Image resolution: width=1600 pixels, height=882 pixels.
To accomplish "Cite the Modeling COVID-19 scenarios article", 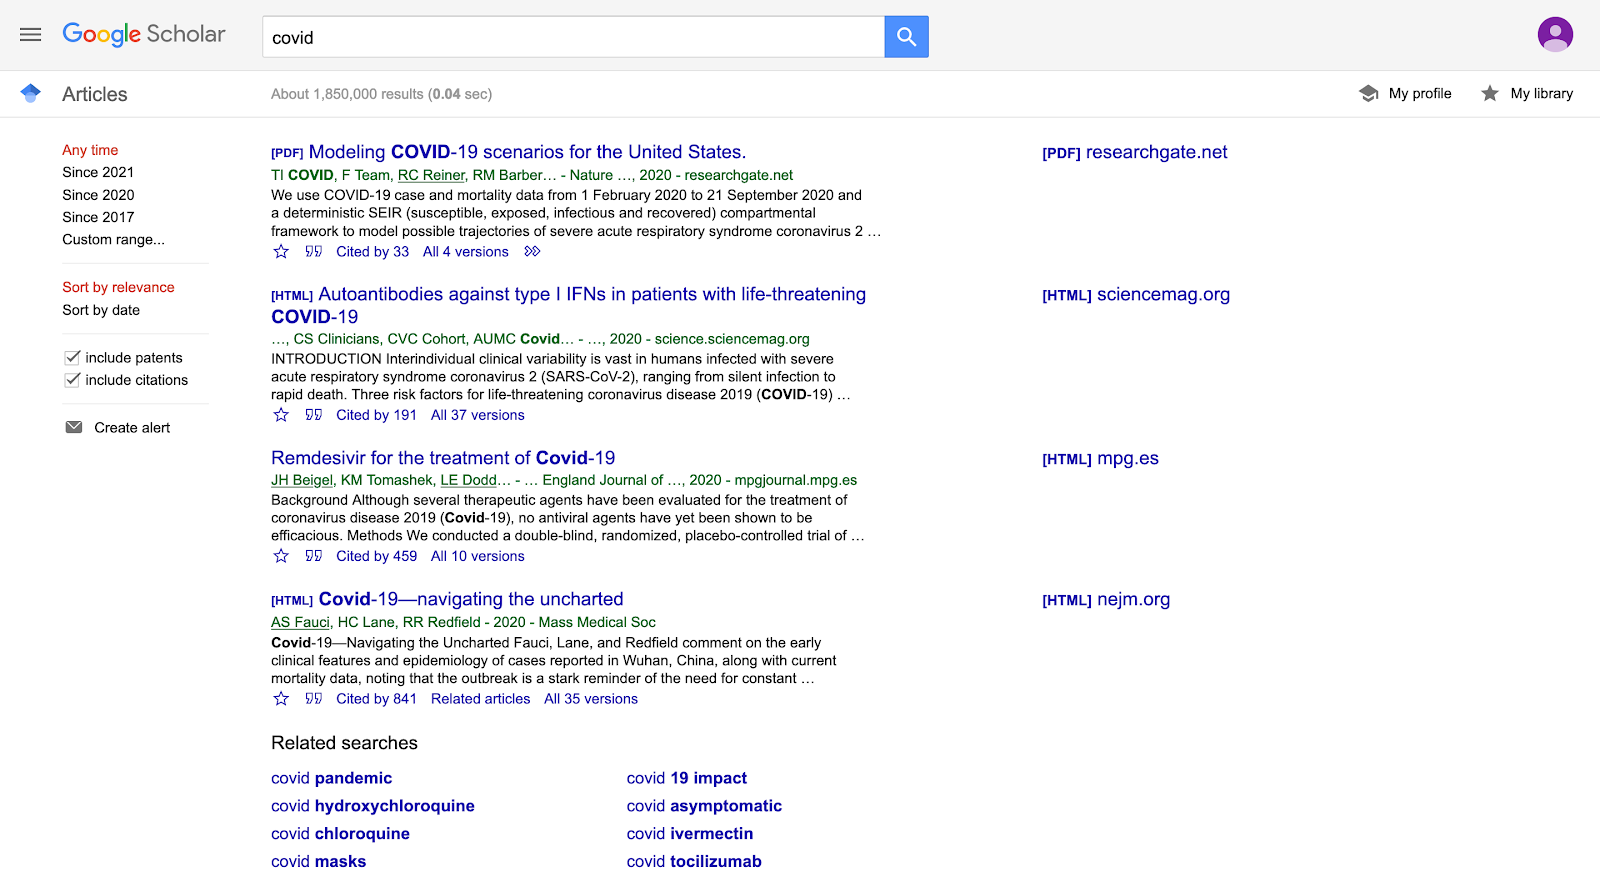I will [314, 252].
